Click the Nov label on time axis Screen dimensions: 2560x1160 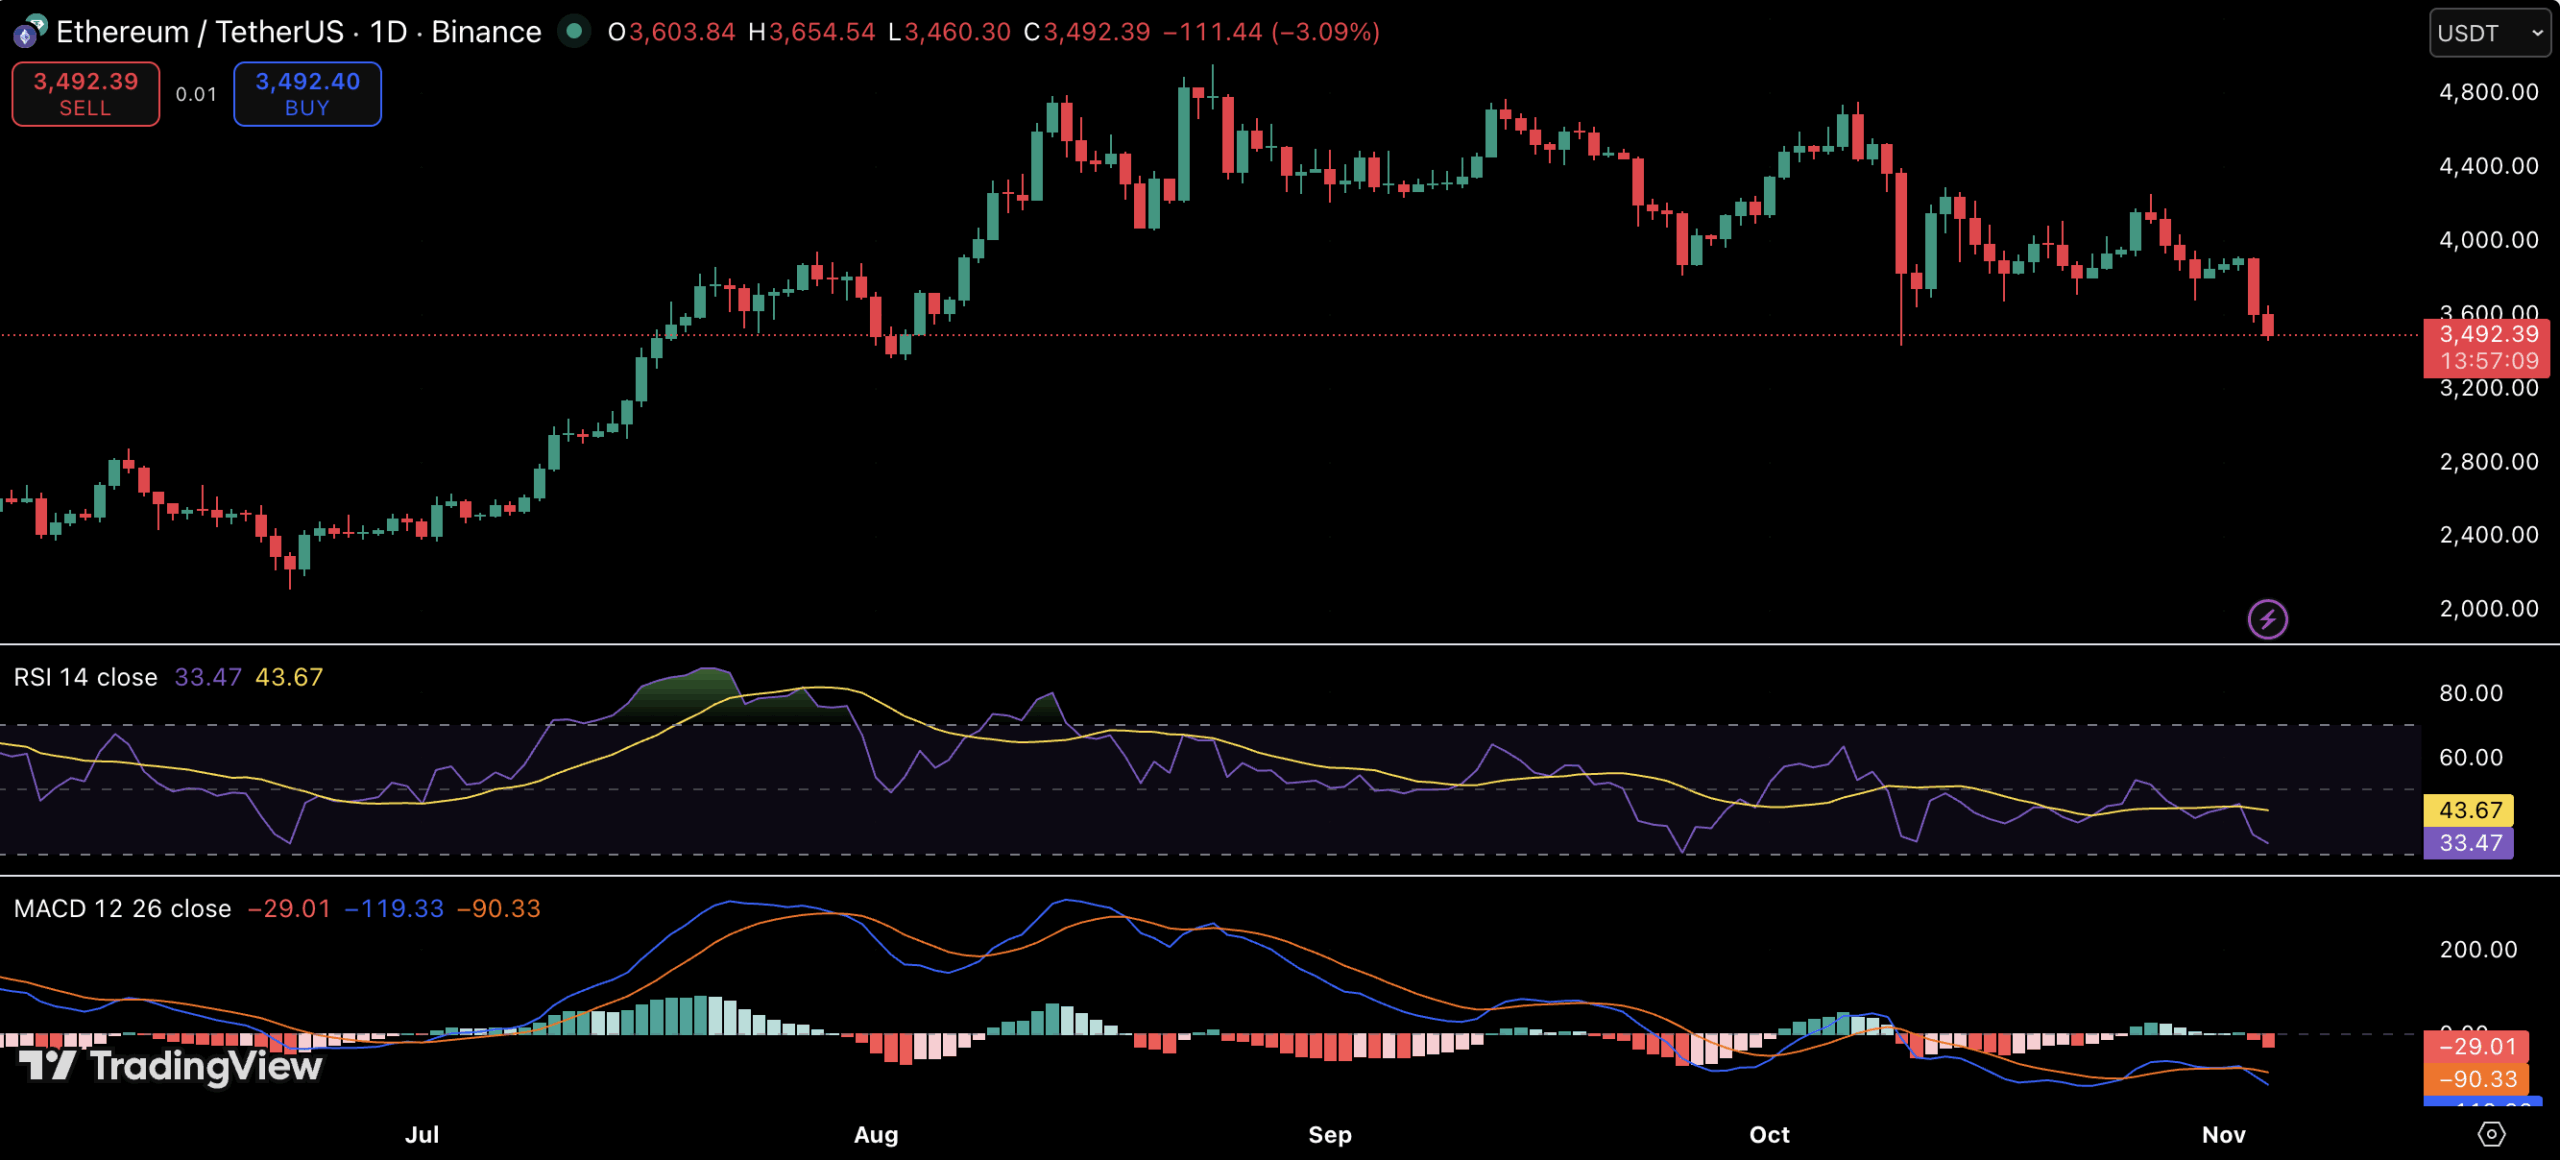click(2223, 1134)
